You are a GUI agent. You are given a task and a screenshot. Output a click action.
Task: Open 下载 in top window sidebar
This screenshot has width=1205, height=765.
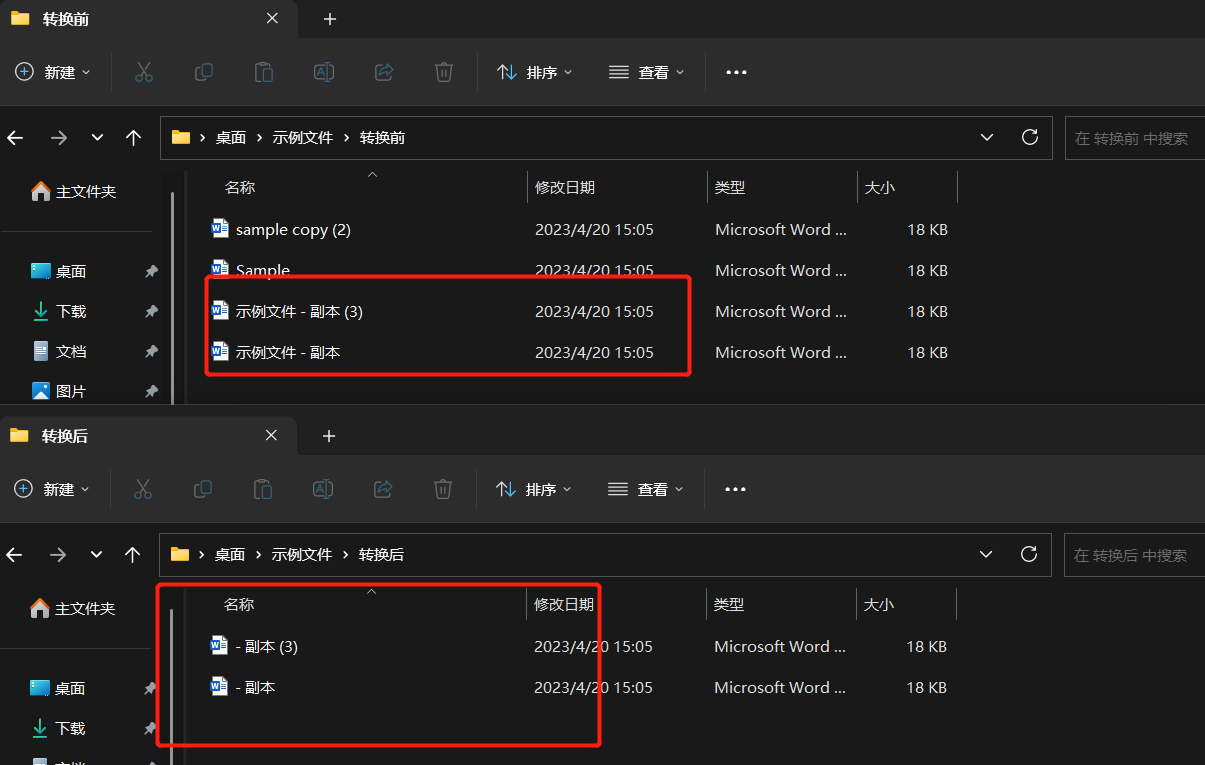coord(71,311)
